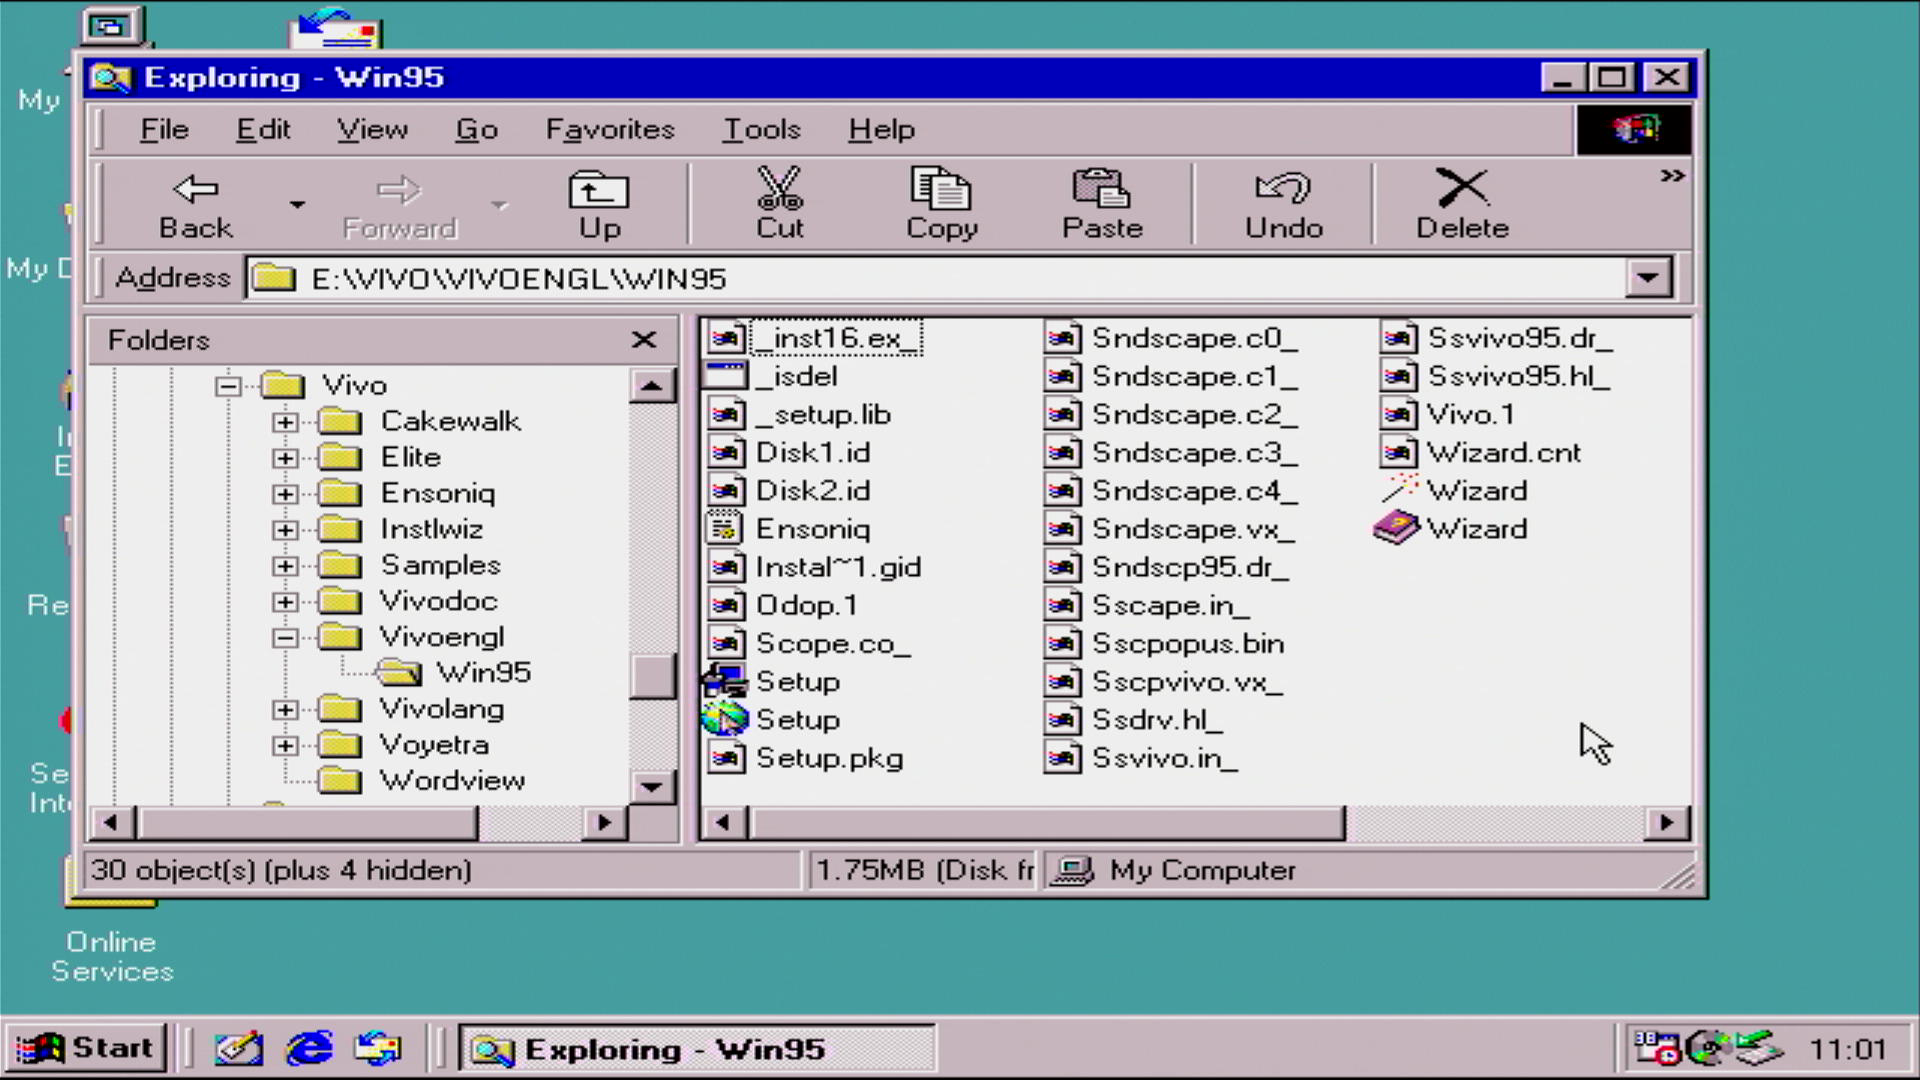Open the Tools menu
1920x1080 pixels.
761,129
